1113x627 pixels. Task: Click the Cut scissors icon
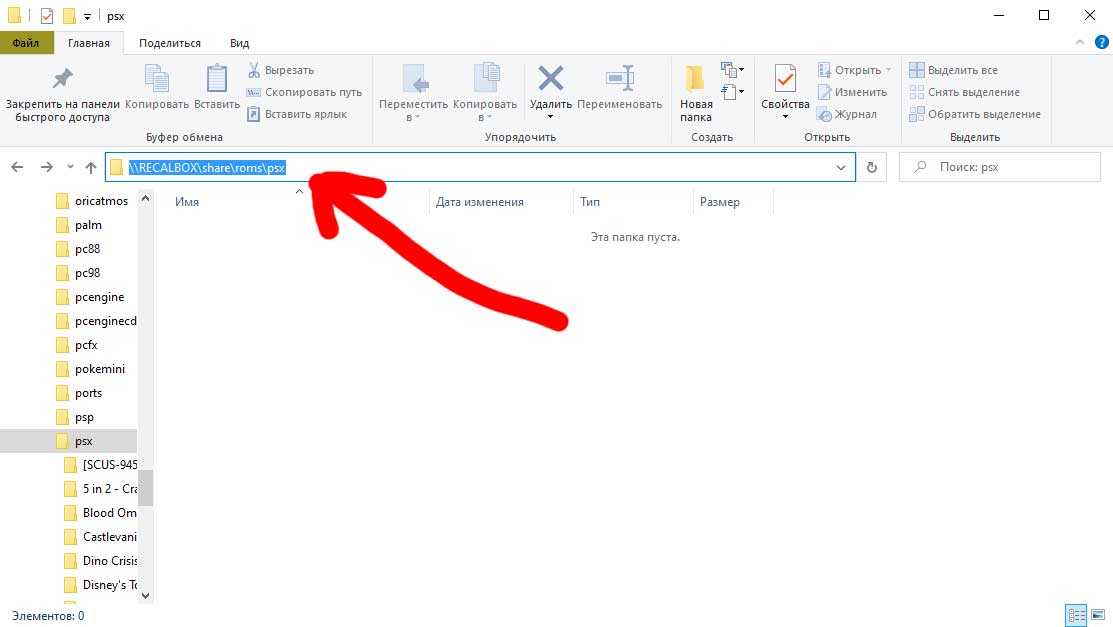[x=254, y=70]
